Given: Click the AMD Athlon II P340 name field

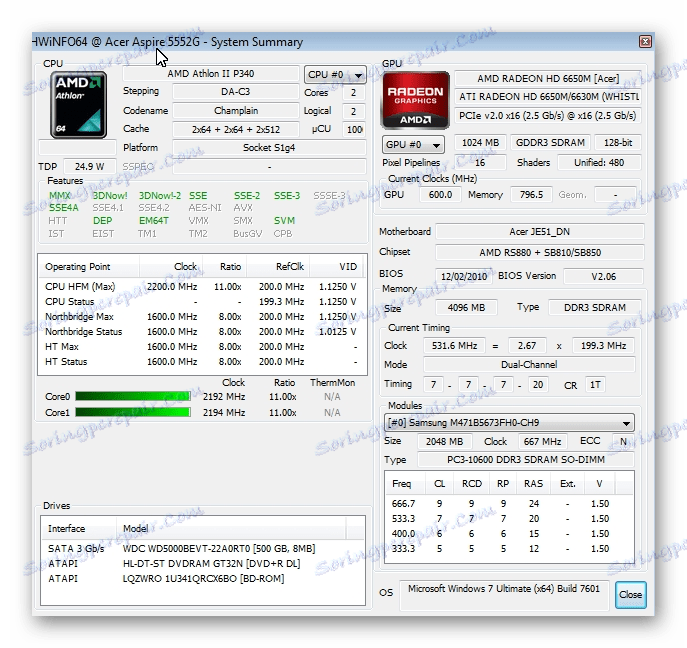Looking at the screenshot, I should (211, 74).
